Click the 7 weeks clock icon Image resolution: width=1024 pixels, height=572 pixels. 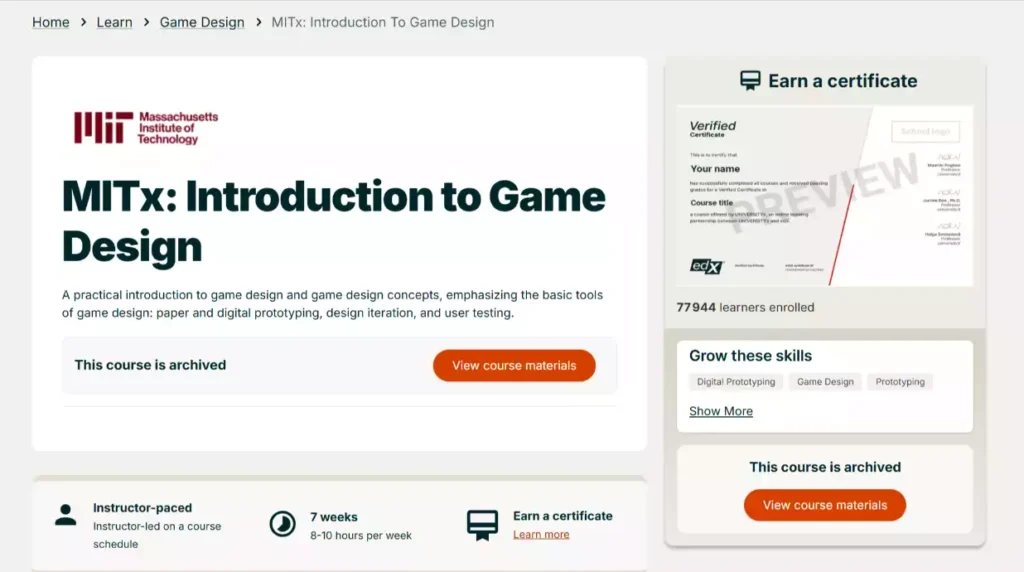[x=282, y=524]
